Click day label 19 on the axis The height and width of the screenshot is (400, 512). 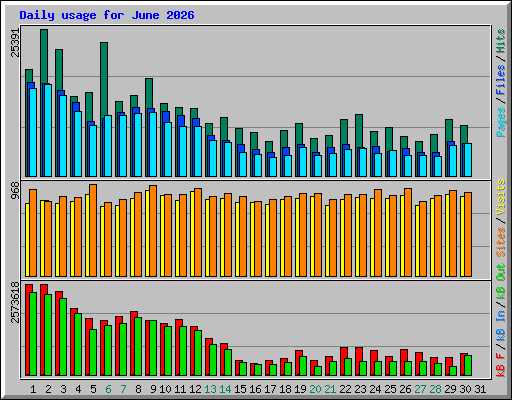[300, 389]
